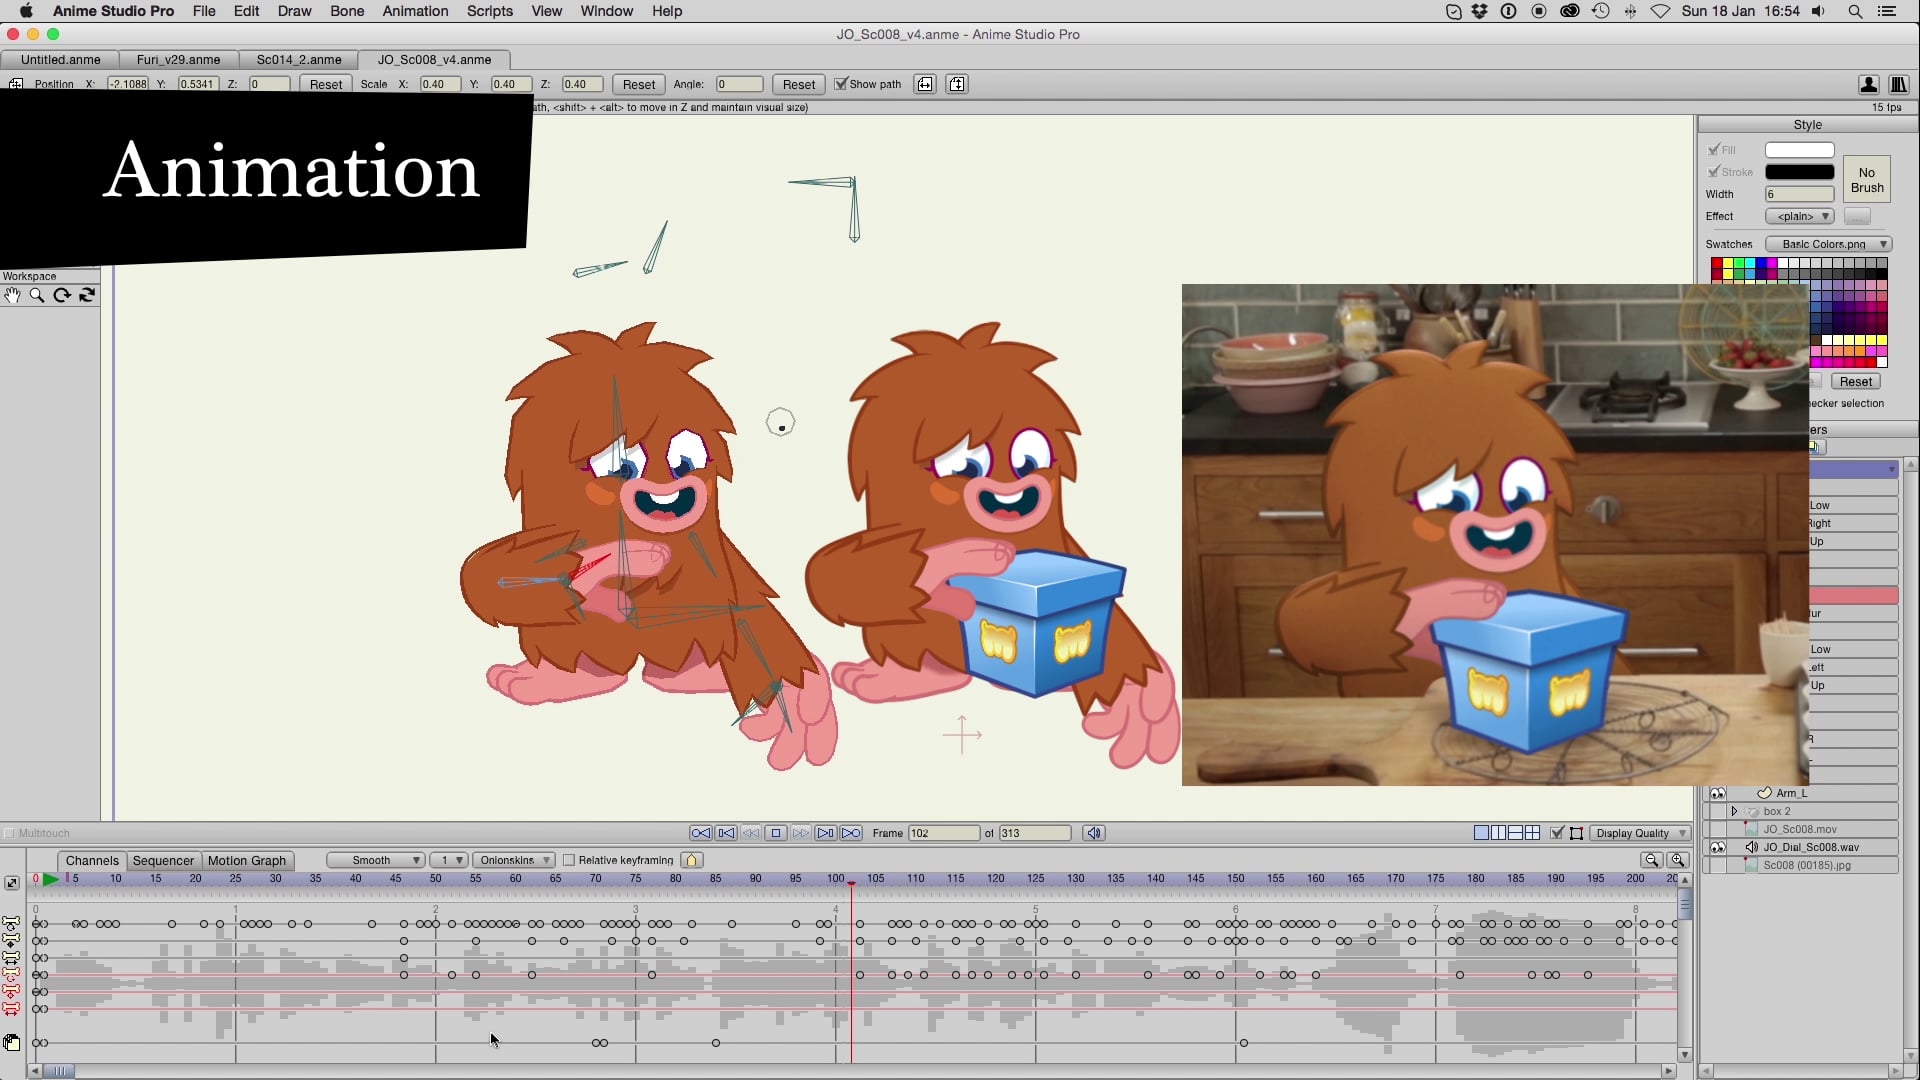Click rewind to start playback button

(701, 833)
